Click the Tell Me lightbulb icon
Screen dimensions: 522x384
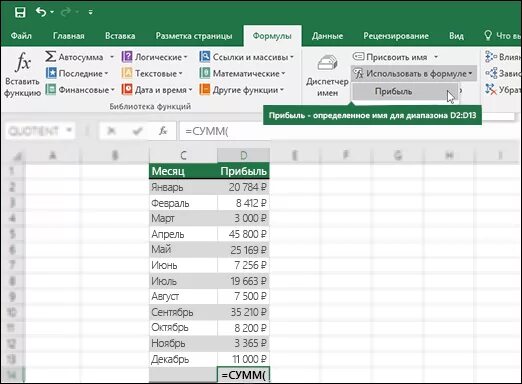488,35
